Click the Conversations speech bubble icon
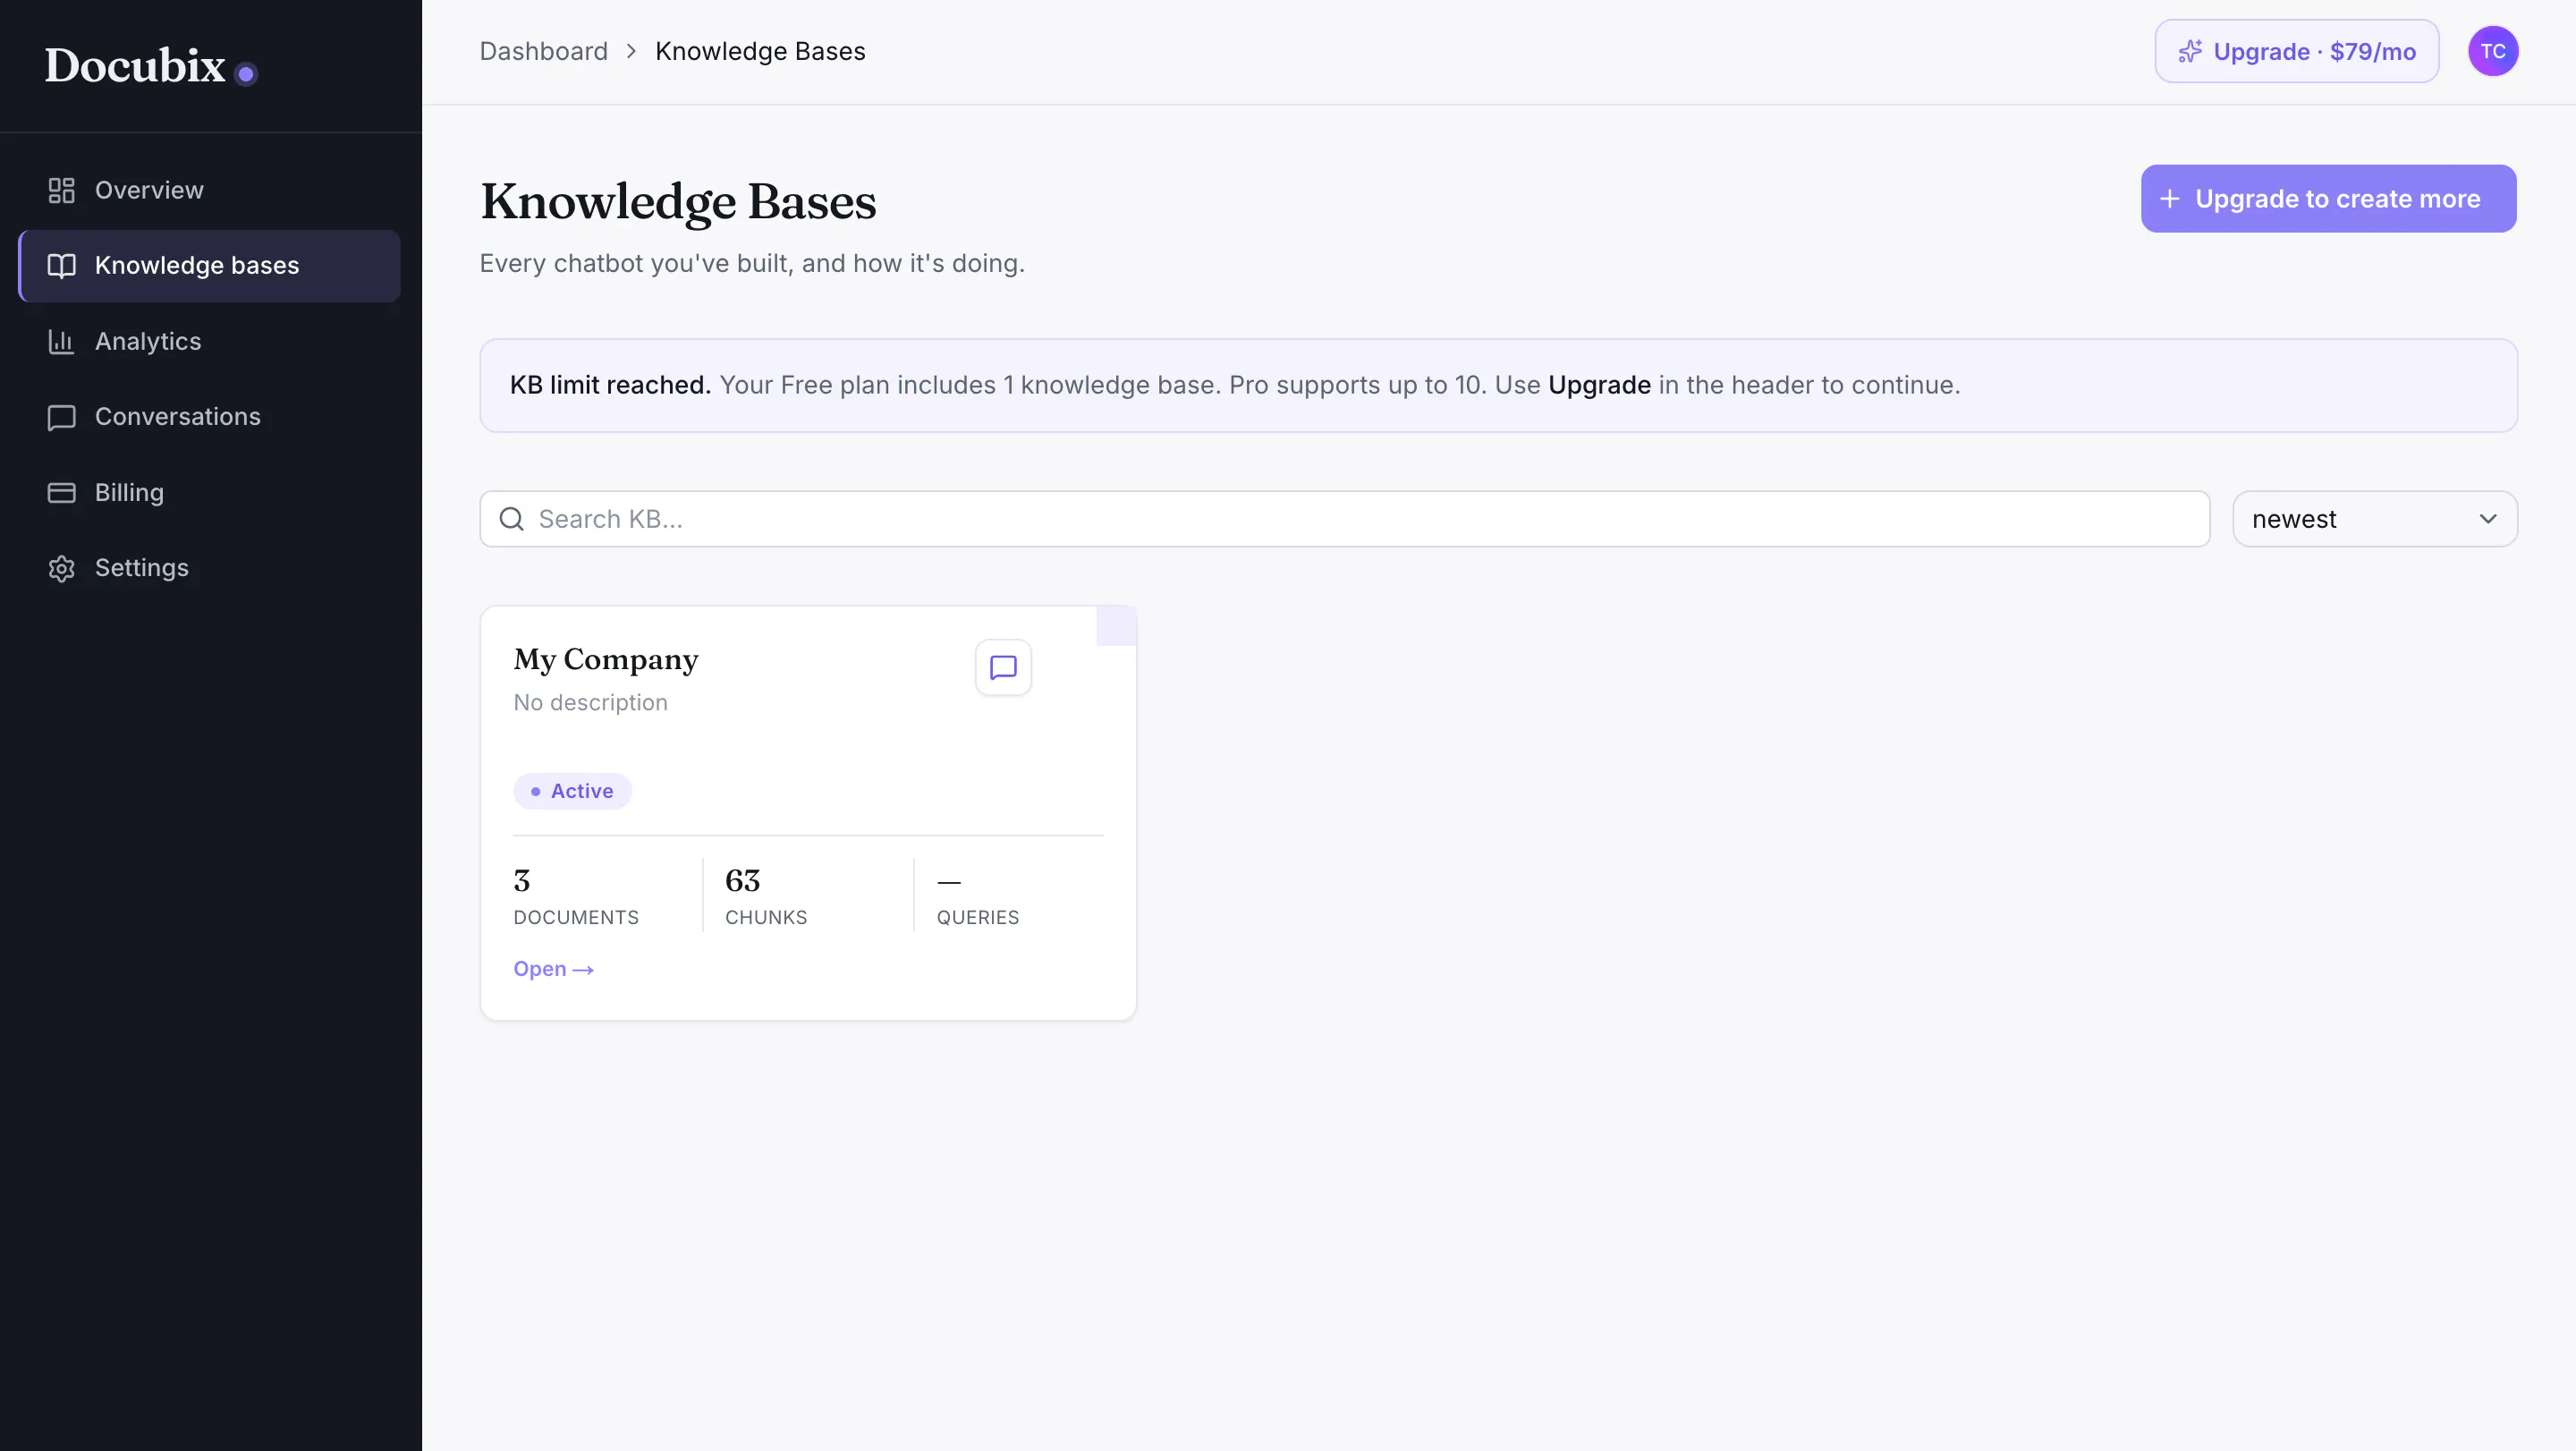 [x=62, y=417]
